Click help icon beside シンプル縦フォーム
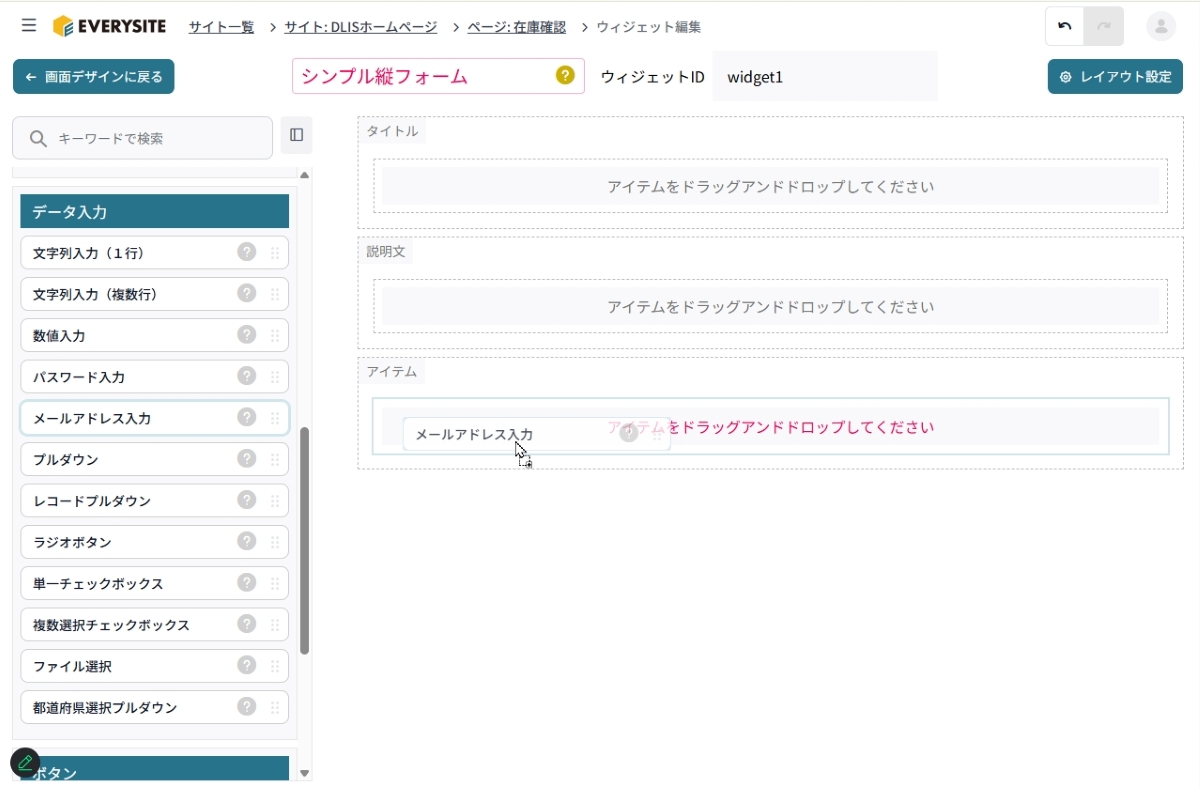 pyautogui.click(x=565, y=75)
